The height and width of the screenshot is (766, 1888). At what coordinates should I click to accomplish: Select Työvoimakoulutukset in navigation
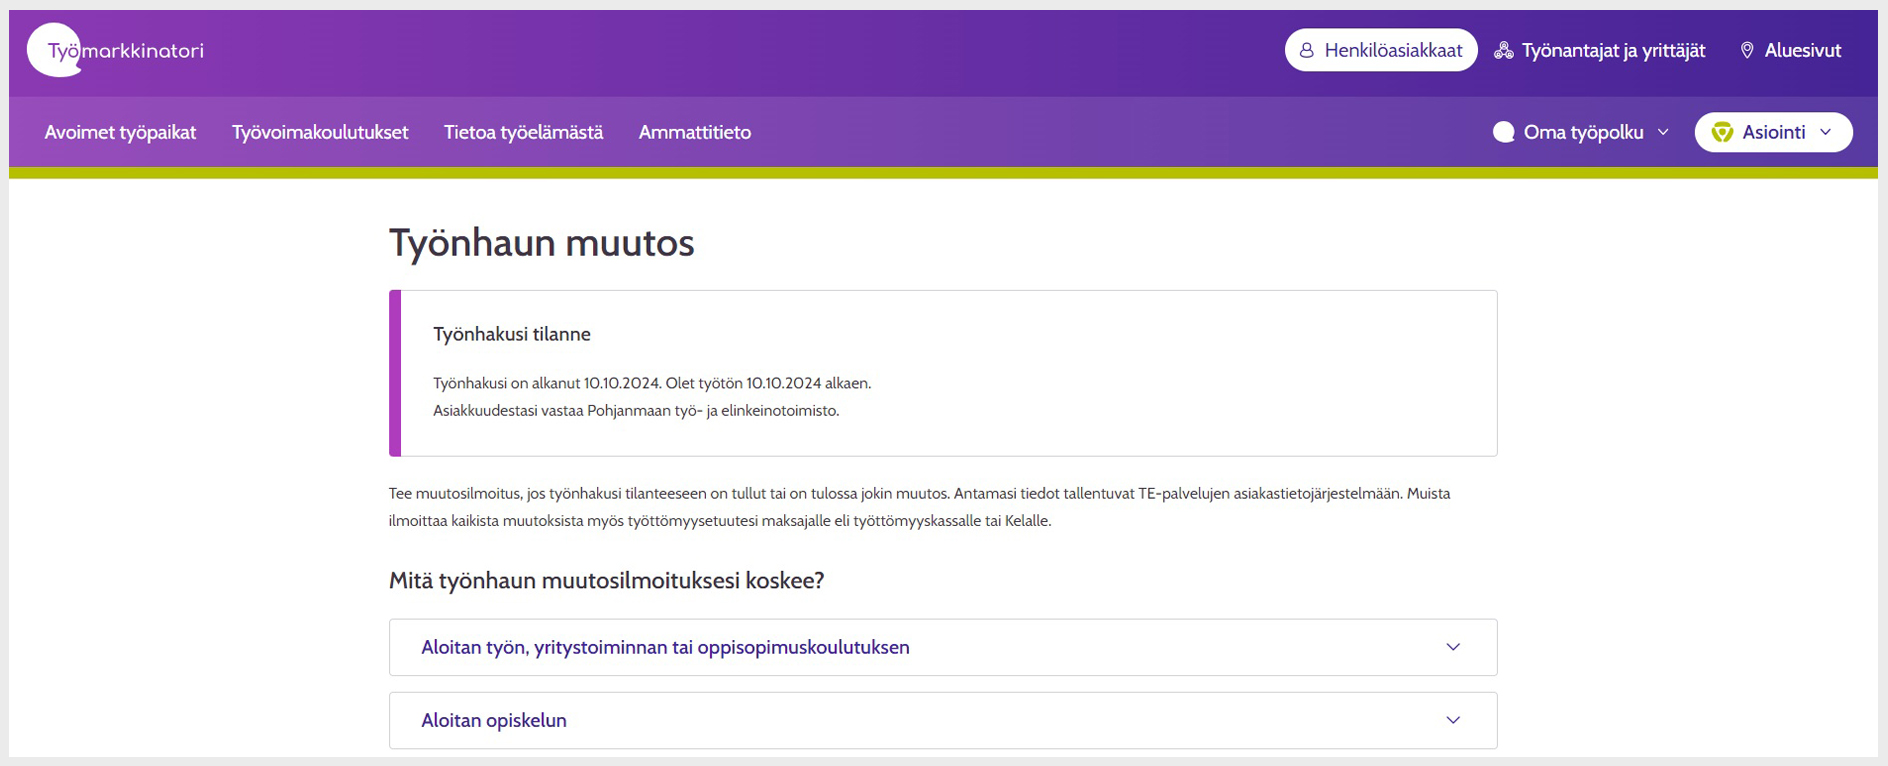[x=320, y=132]
